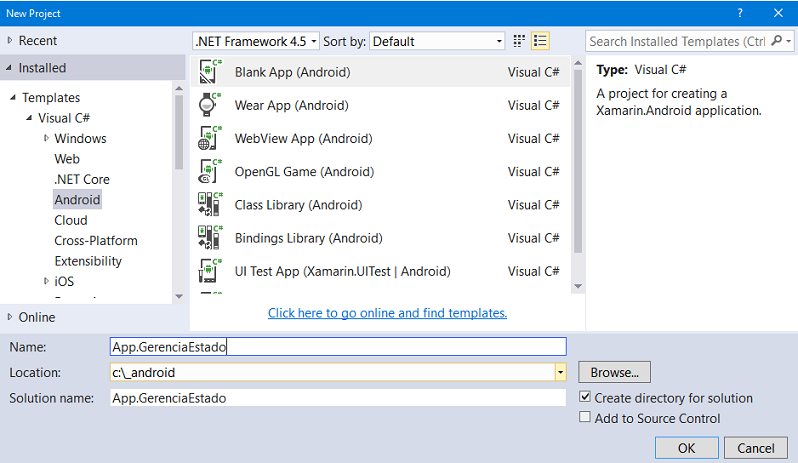Click link to go online and find templates
The image size is (798, 463).
click(x=387, y=313)
